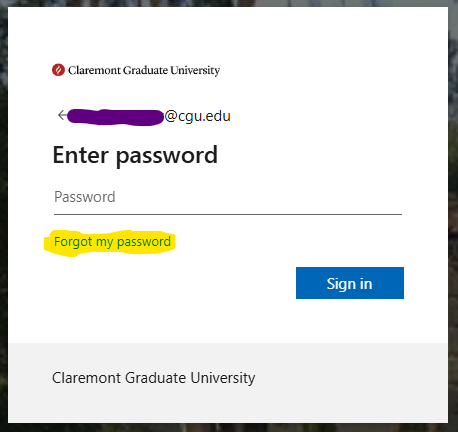458x432 pixels.
Task: Click the Enter password heading
Action: point(135,155)
